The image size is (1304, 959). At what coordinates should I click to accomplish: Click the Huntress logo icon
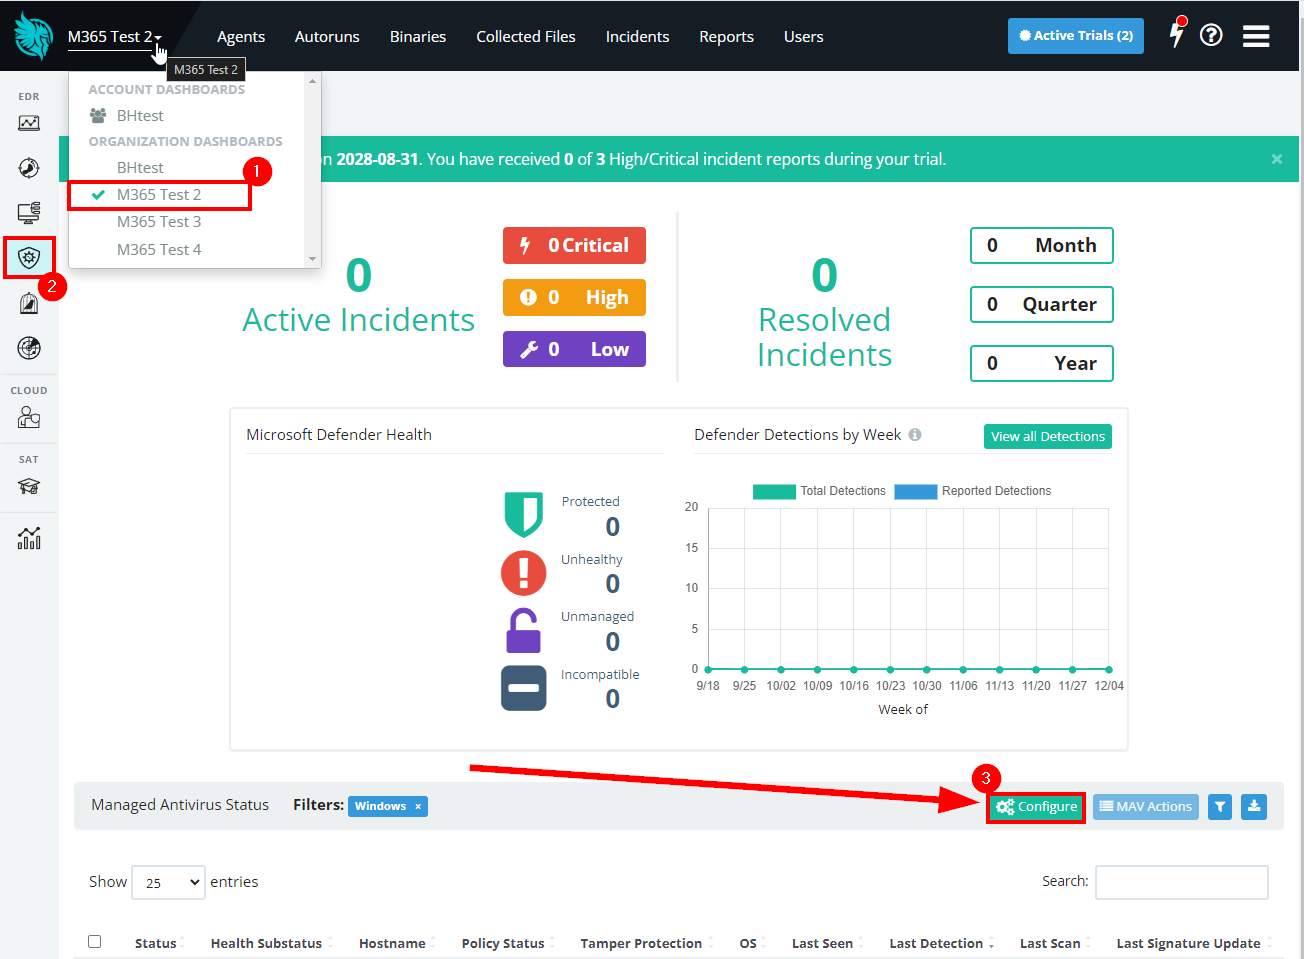(x=33, y=36)
